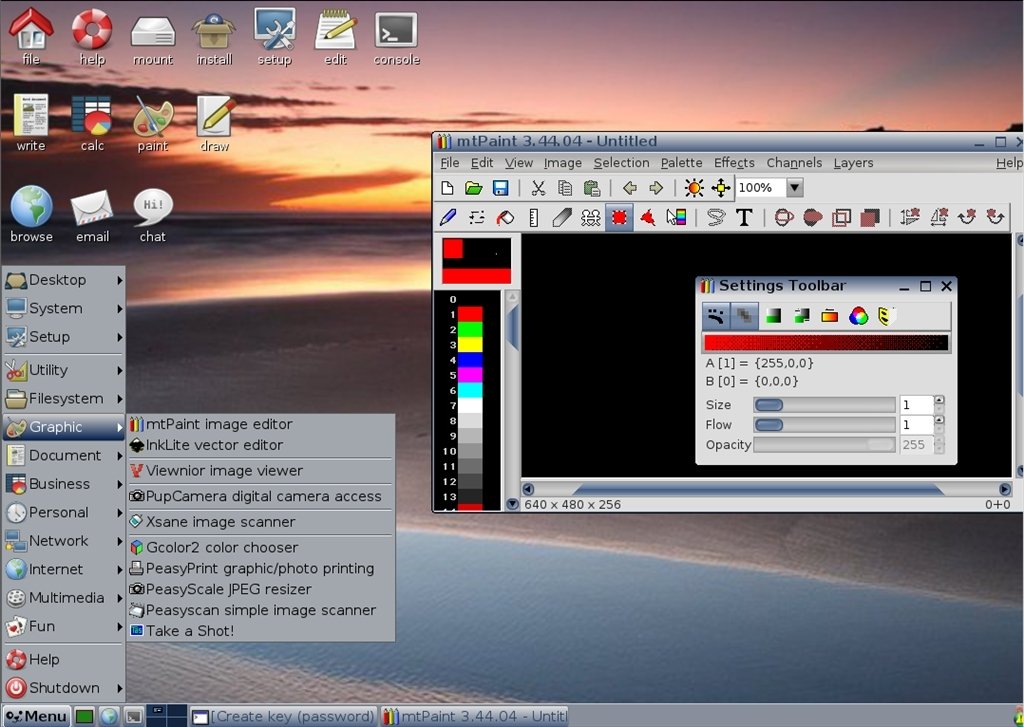Rotate the selection anti-clockwise
The width and height of the screenshot is (1024, 727).
point(995,217)
